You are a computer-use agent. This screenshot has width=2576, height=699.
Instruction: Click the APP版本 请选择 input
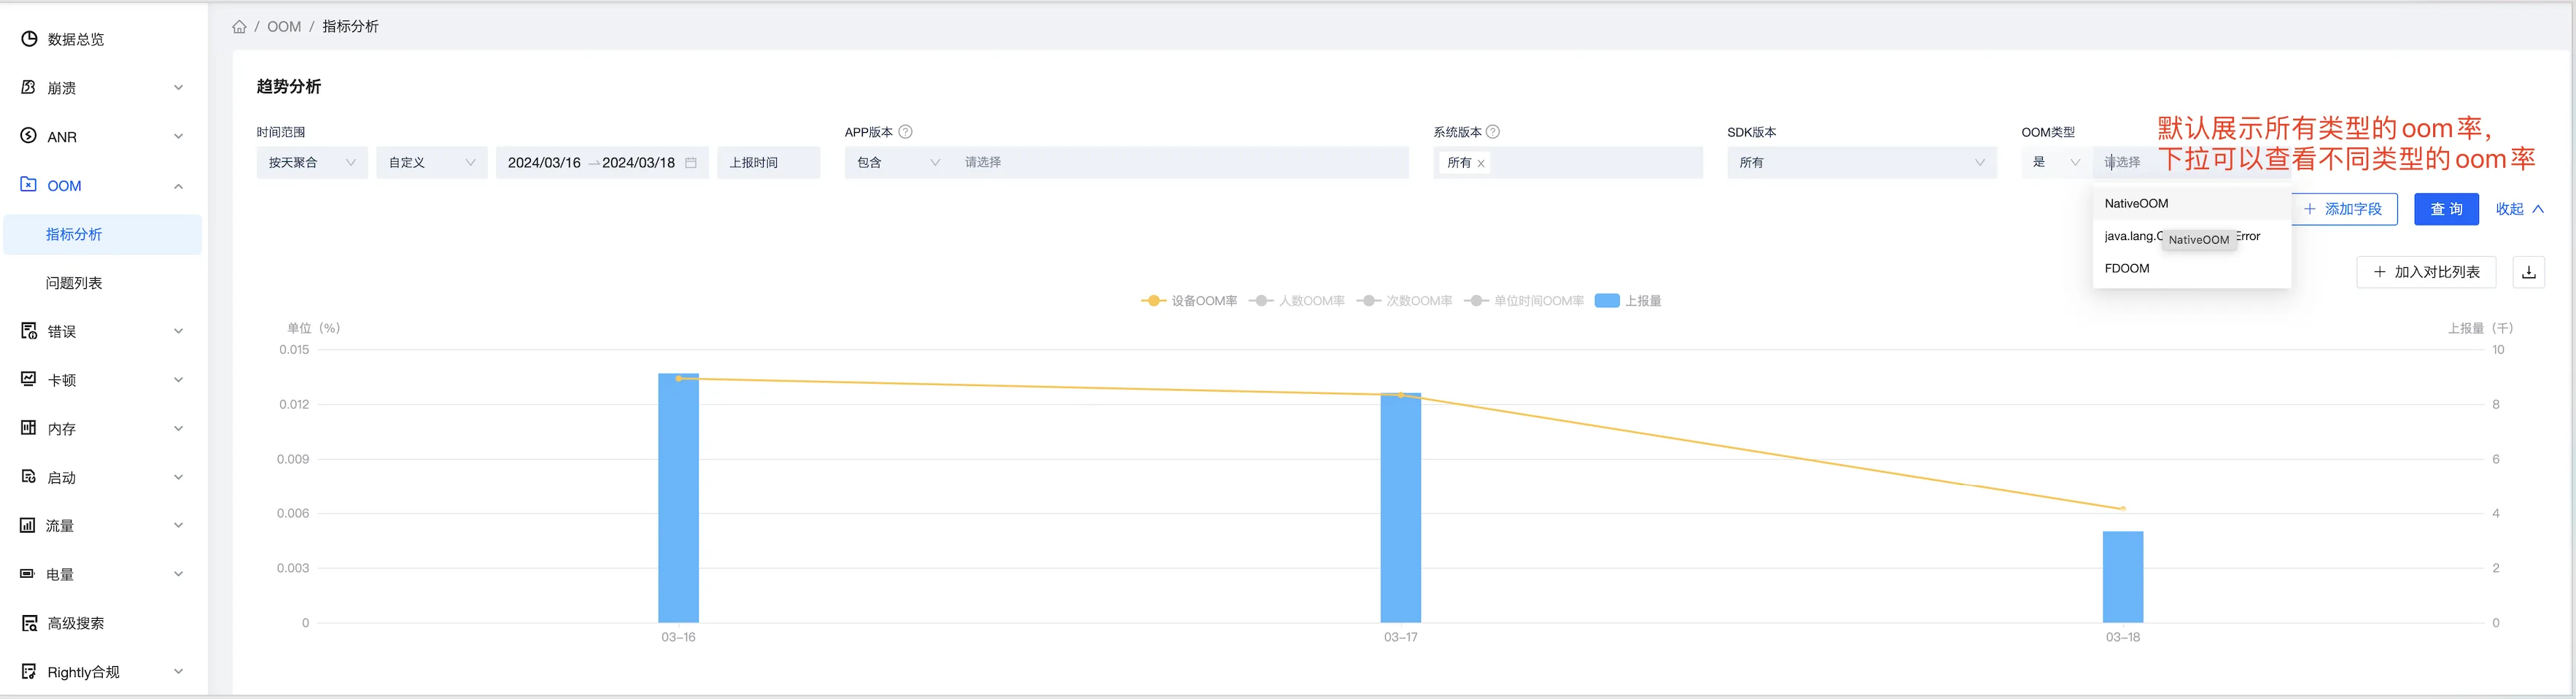pyautogui.click(x=1180, y=162)
